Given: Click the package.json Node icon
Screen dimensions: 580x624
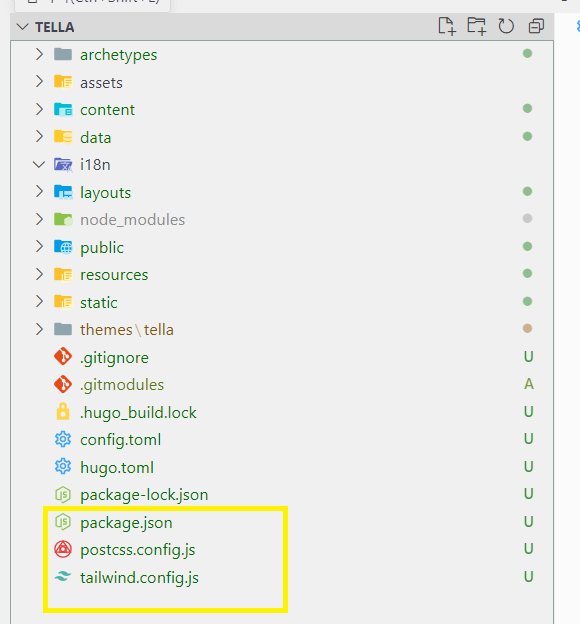Looking at the screenshot, I should [x=63, y=522].
